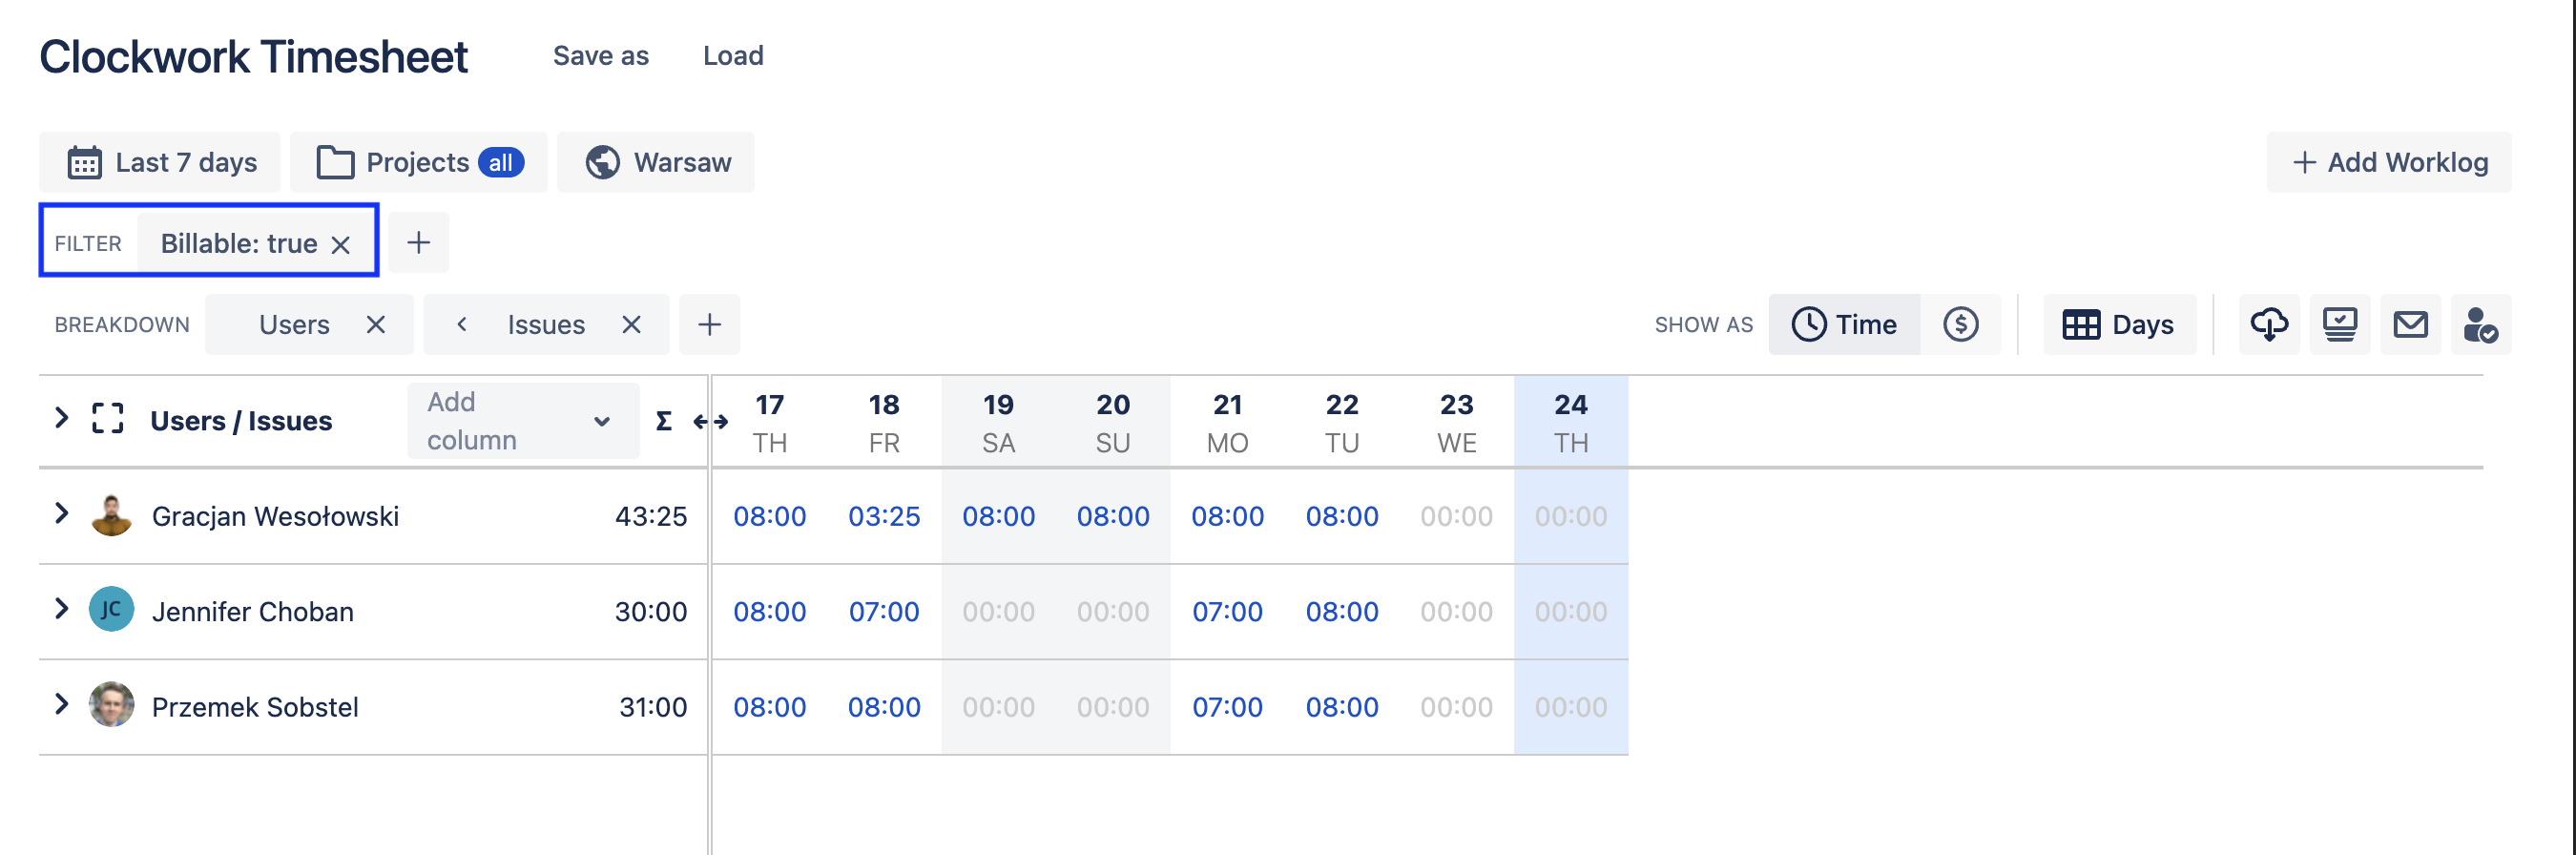Screen dimensions: 2576x855
Task: Click the column width arrows icon
Action: [710, 421]
